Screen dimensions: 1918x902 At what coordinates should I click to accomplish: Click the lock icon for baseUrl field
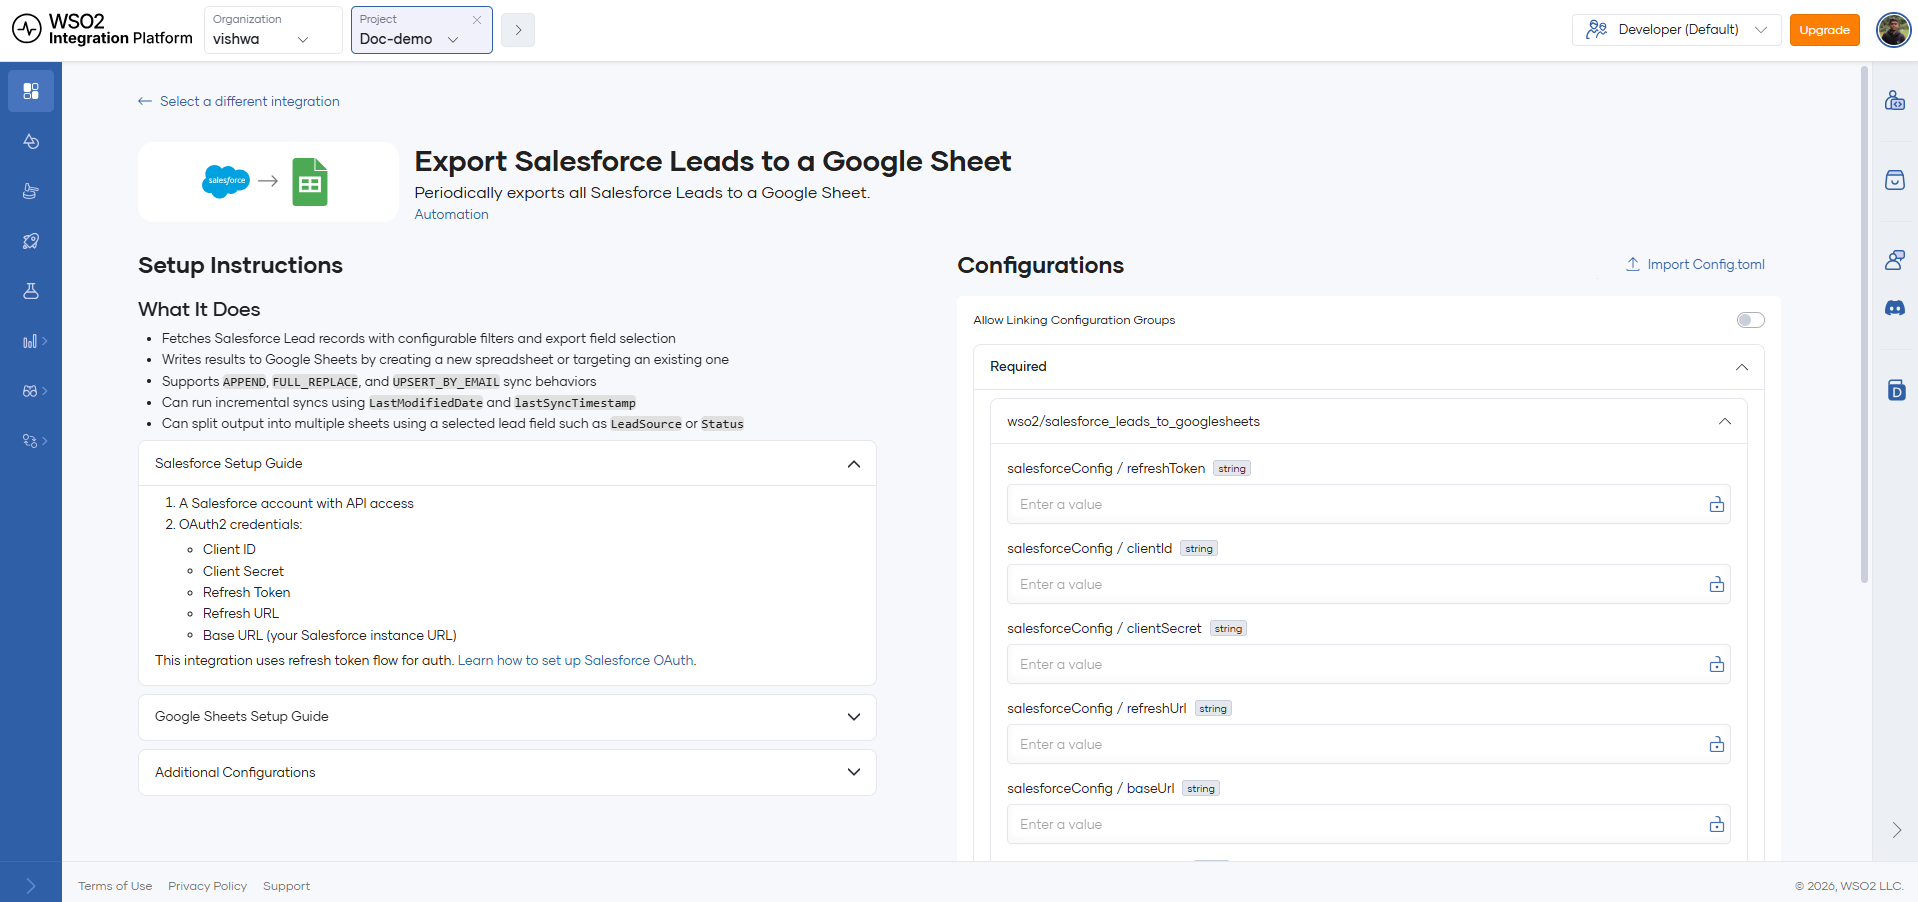click(x=1717, y=825)
